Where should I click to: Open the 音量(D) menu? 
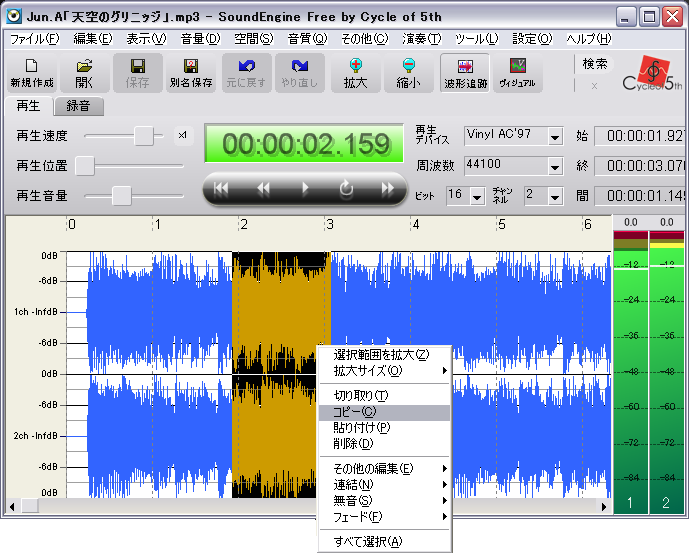[200, 39]
